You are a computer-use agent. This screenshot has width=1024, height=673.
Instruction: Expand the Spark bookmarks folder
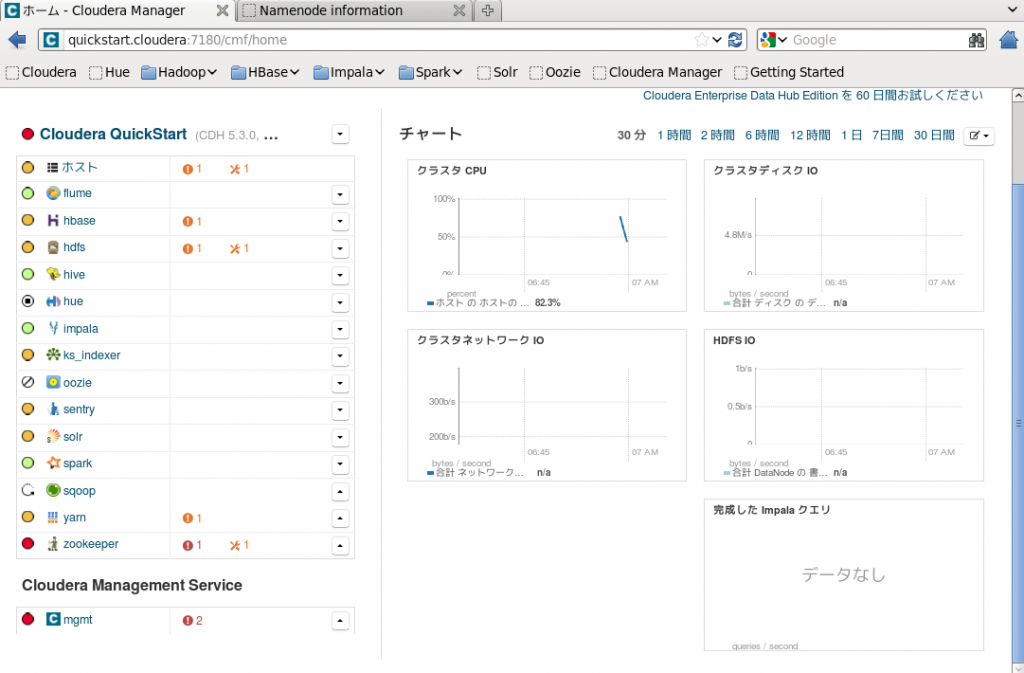tap(430, 72)
